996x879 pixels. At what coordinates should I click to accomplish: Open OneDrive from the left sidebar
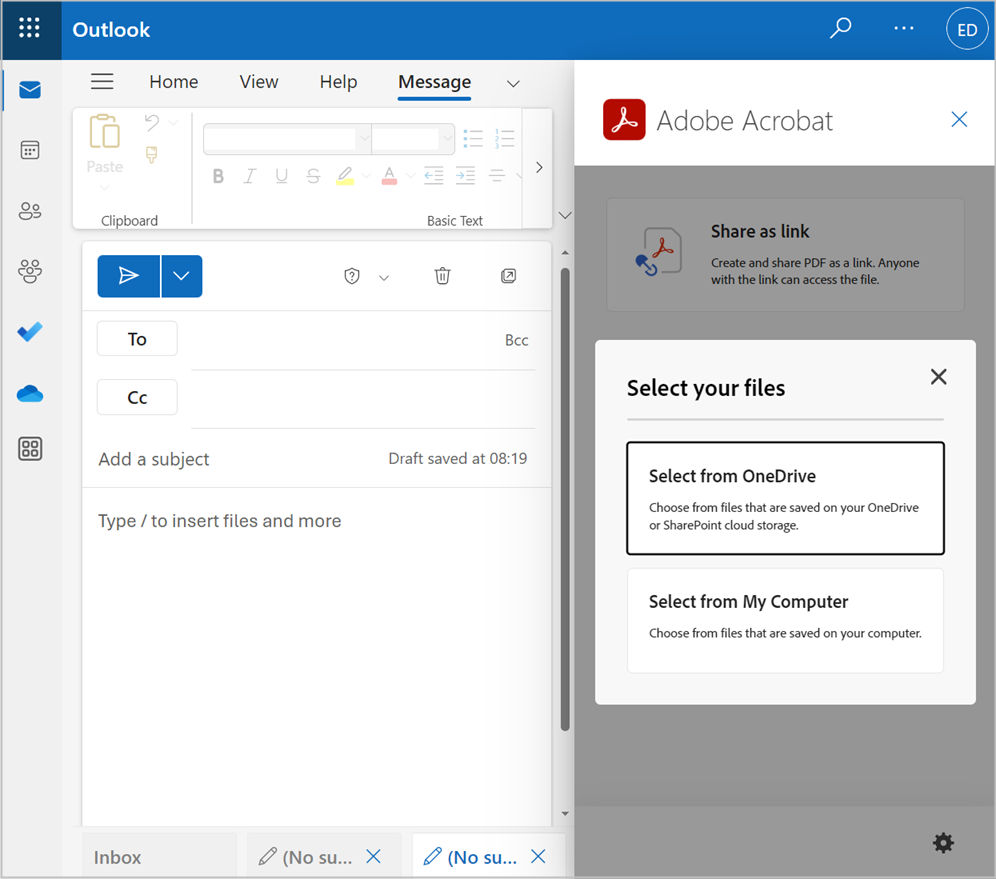point(30,393)
